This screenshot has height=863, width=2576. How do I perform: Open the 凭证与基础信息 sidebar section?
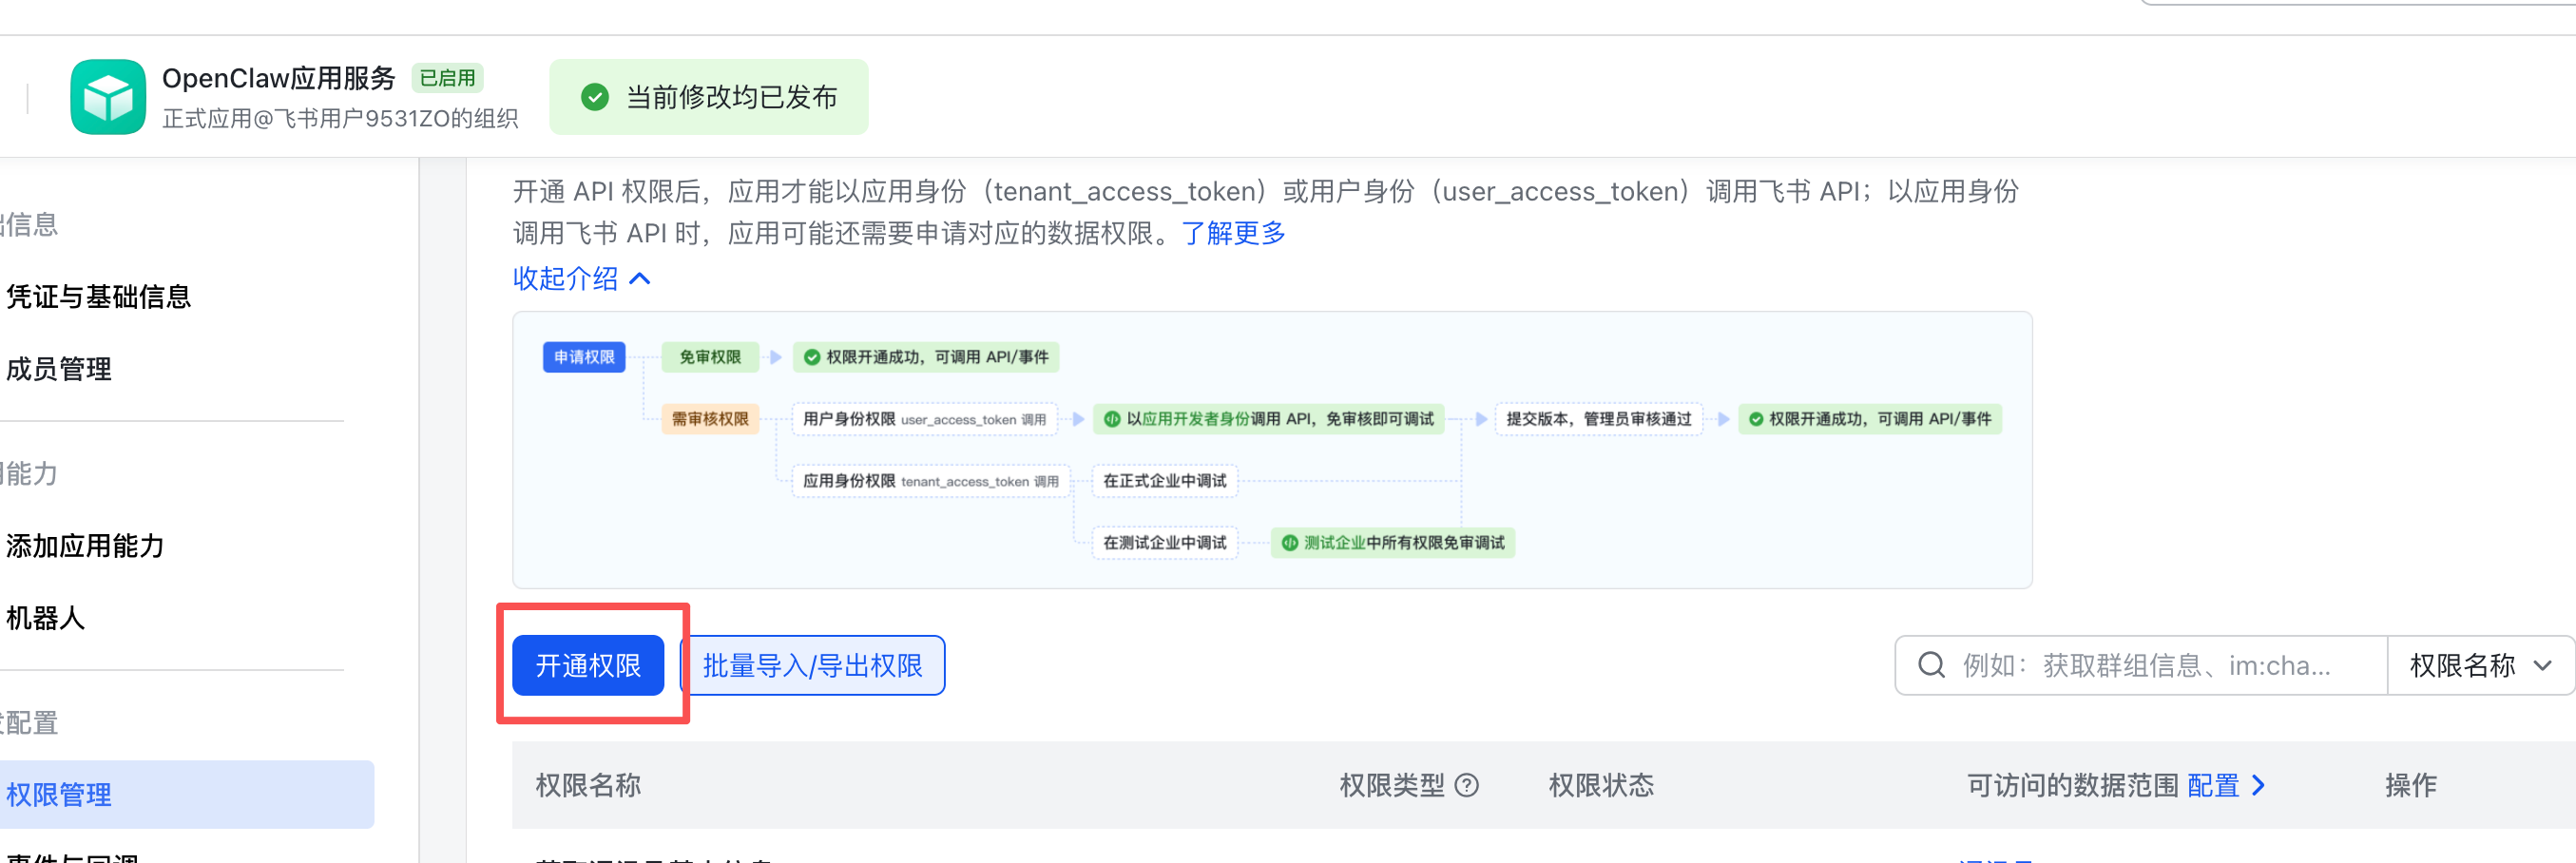click(x=98, y=296)
